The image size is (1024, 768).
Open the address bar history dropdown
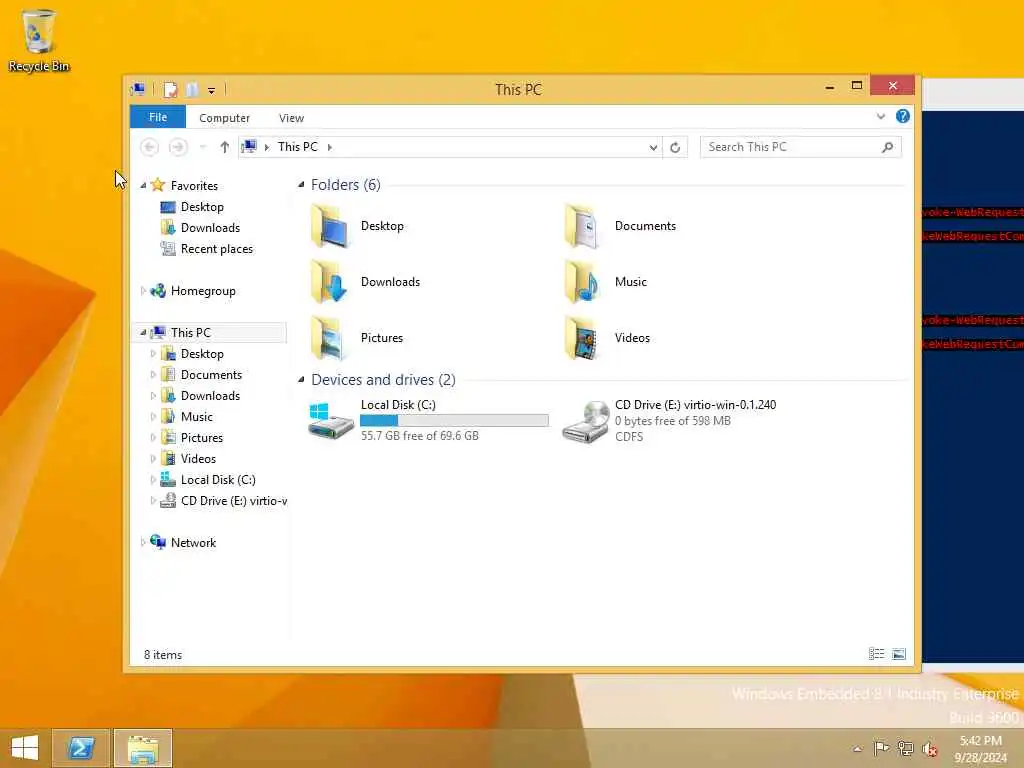pos(653,148)
